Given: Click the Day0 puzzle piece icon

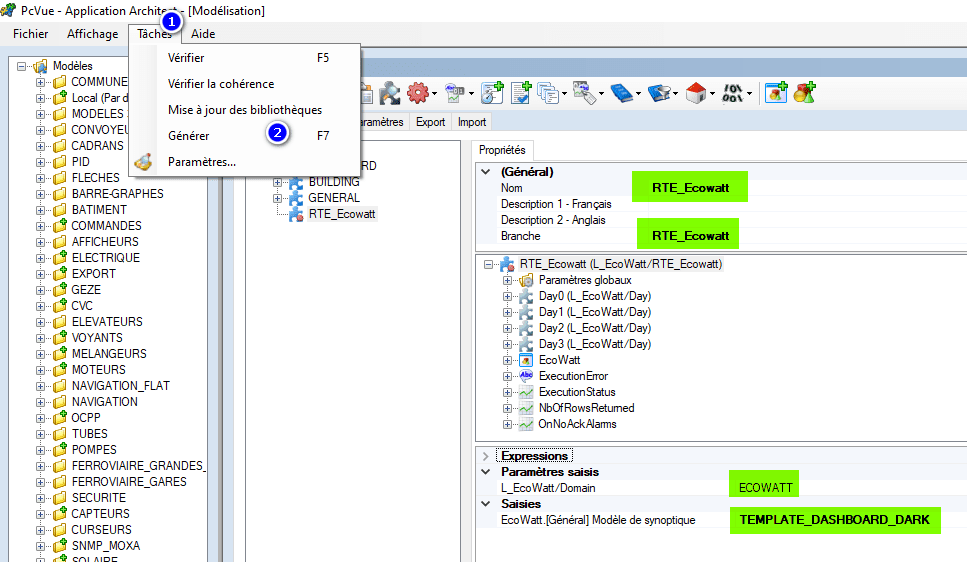Looking at the screenshot, I should [526, 296].
